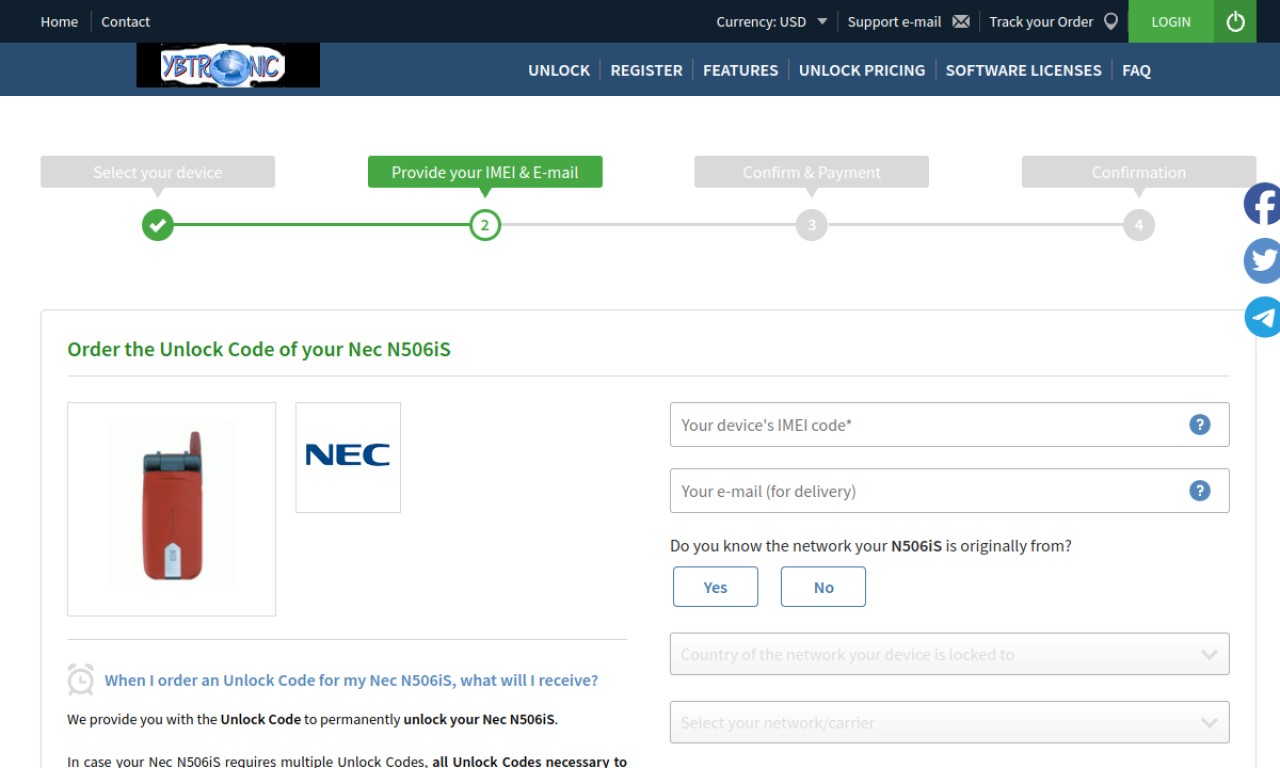Click the NEC brand logo
This screenshot has width=1280, height=768.
(x=348, y=457)
